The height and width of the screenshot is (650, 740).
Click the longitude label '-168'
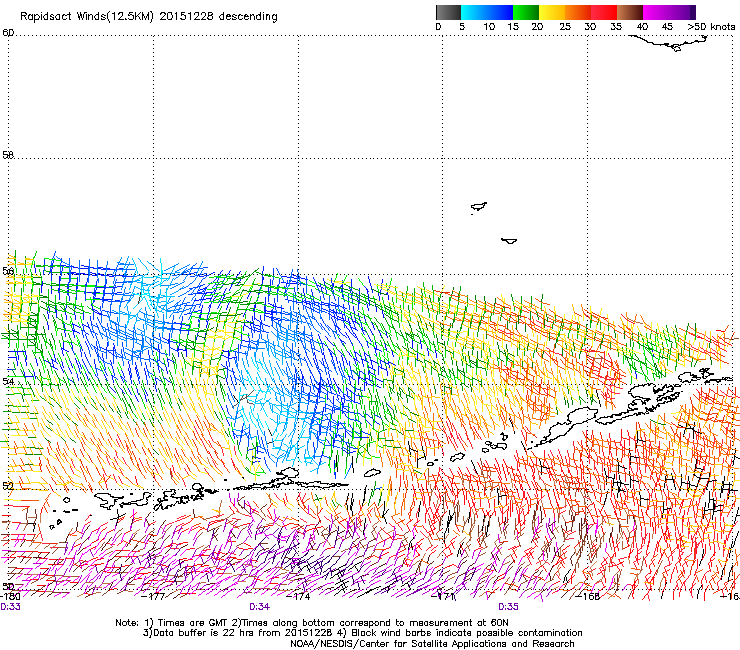point(588,596)
